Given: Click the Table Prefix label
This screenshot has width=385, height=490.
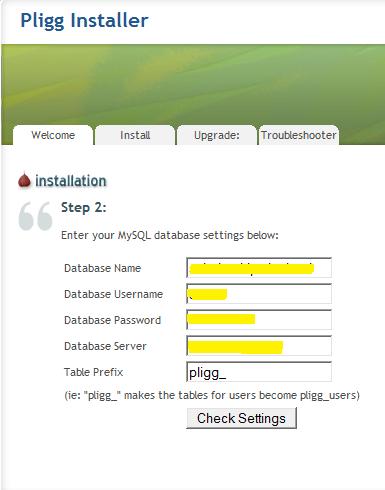Looking at the screenshot, I should click(94, 372).
